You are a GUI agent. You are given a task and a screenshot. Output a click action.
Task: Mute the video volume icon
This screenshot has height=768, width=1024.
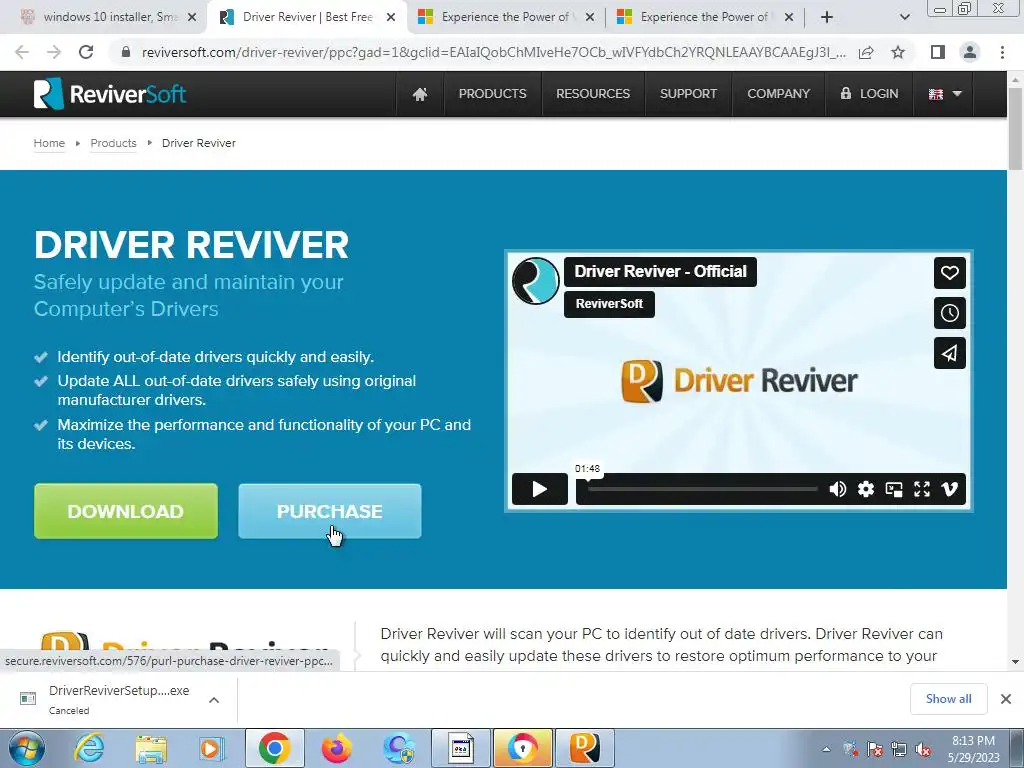click(x=837, y=489)
